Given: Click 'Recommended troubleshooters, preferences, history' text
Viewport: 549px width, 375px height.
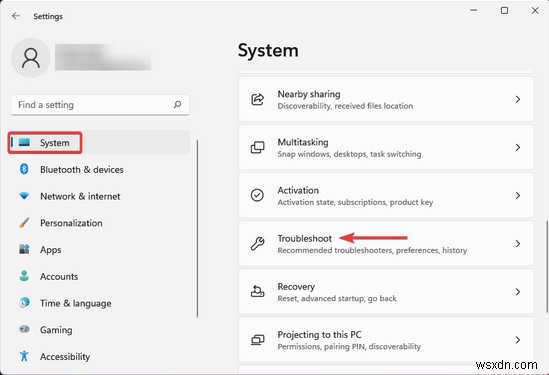Looking at the screenshot, I should tap(372, 250).
